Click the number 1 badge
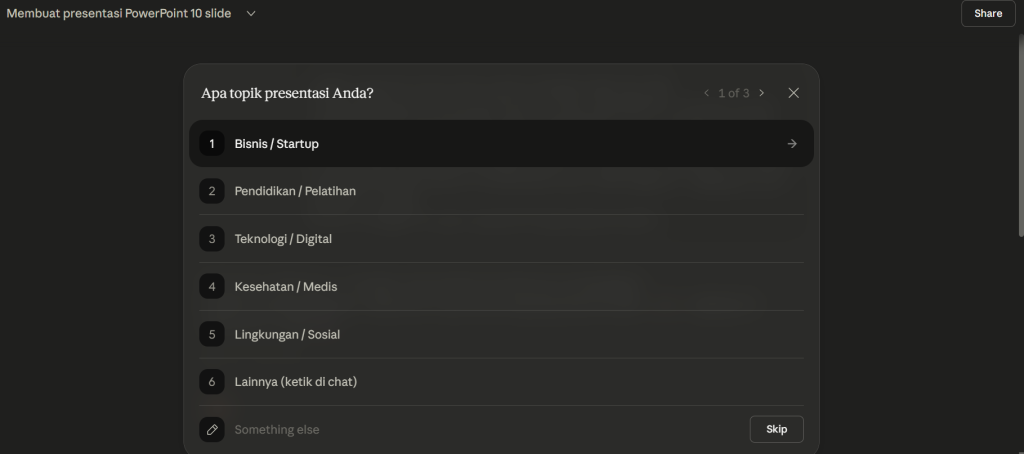1024x454 pixels. tap(212, 144)
